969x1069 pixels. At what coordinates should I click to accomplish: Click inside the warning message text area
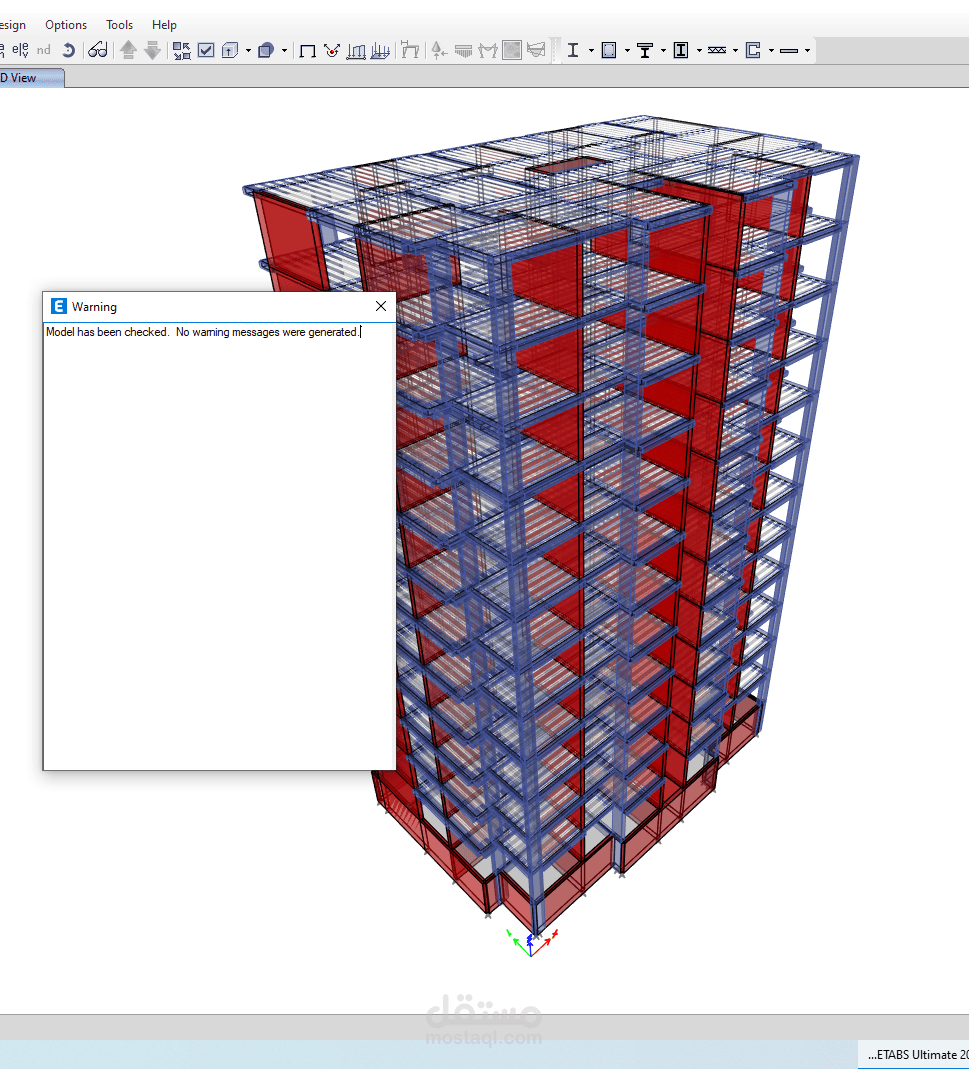point(220,546)
